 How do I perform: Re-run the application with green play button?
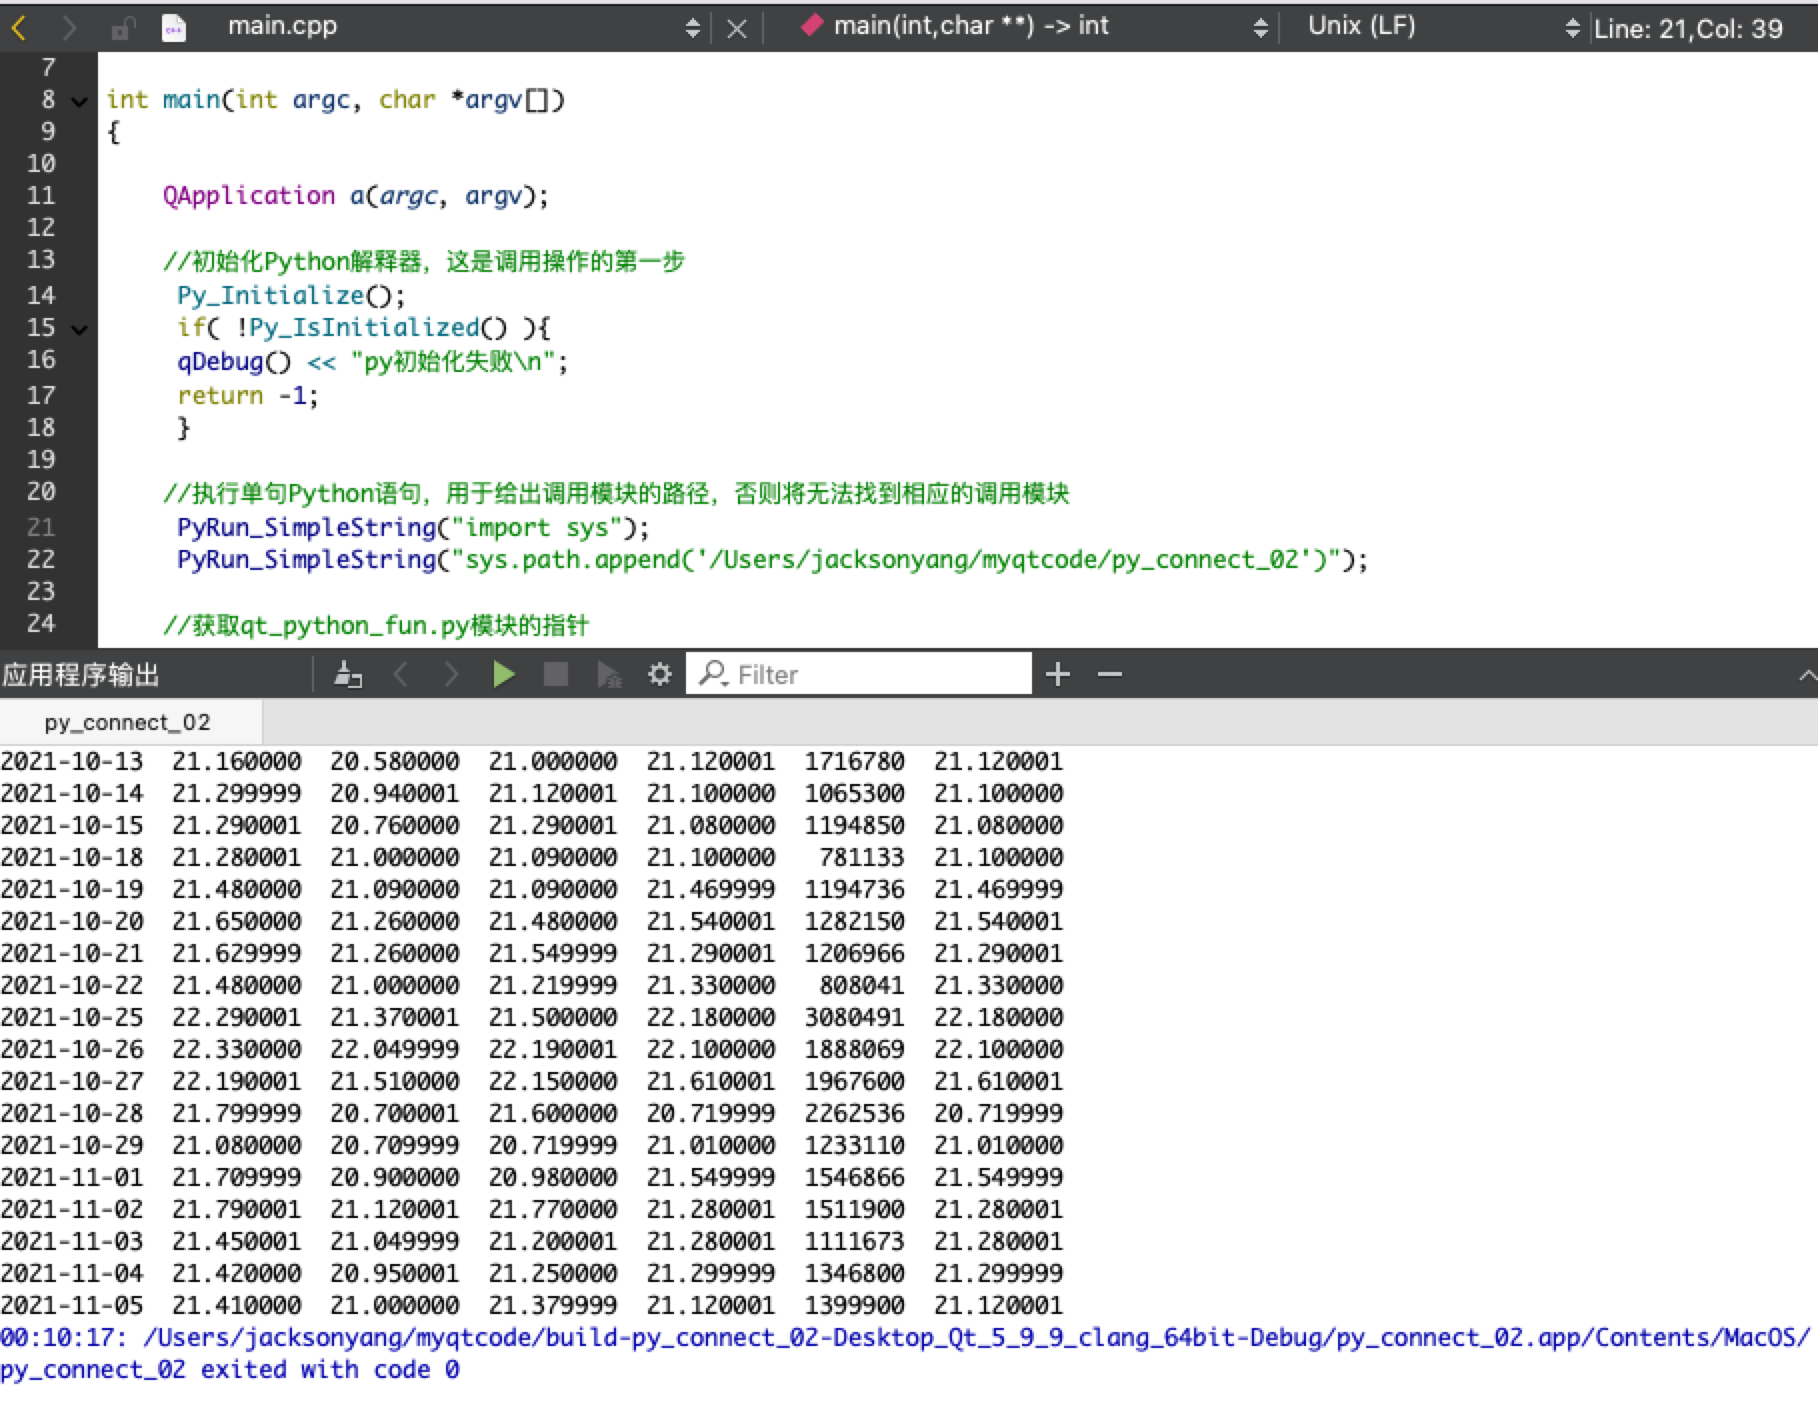504,675
